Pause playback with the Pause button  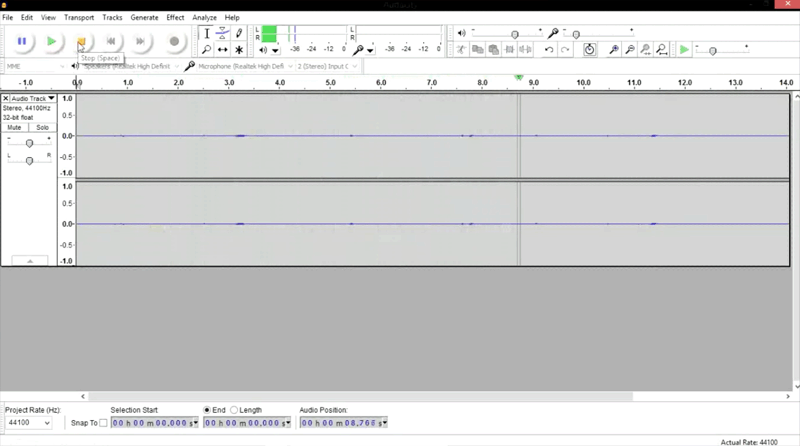[x=22, y=41]
